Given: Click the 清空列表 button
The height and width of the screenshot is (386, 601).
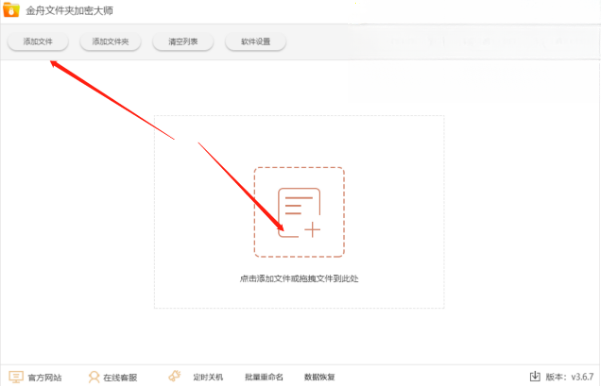Looking at the screenshot, I should pyautogui.click(x=183, y=41).
